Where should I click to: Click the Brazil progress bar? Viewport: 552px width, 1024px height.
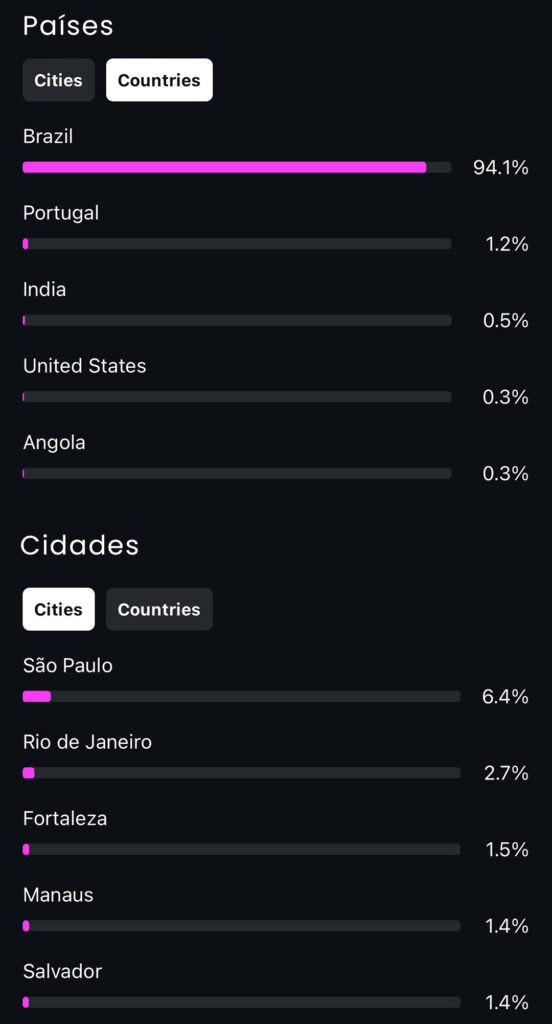[x=237, y=167]
